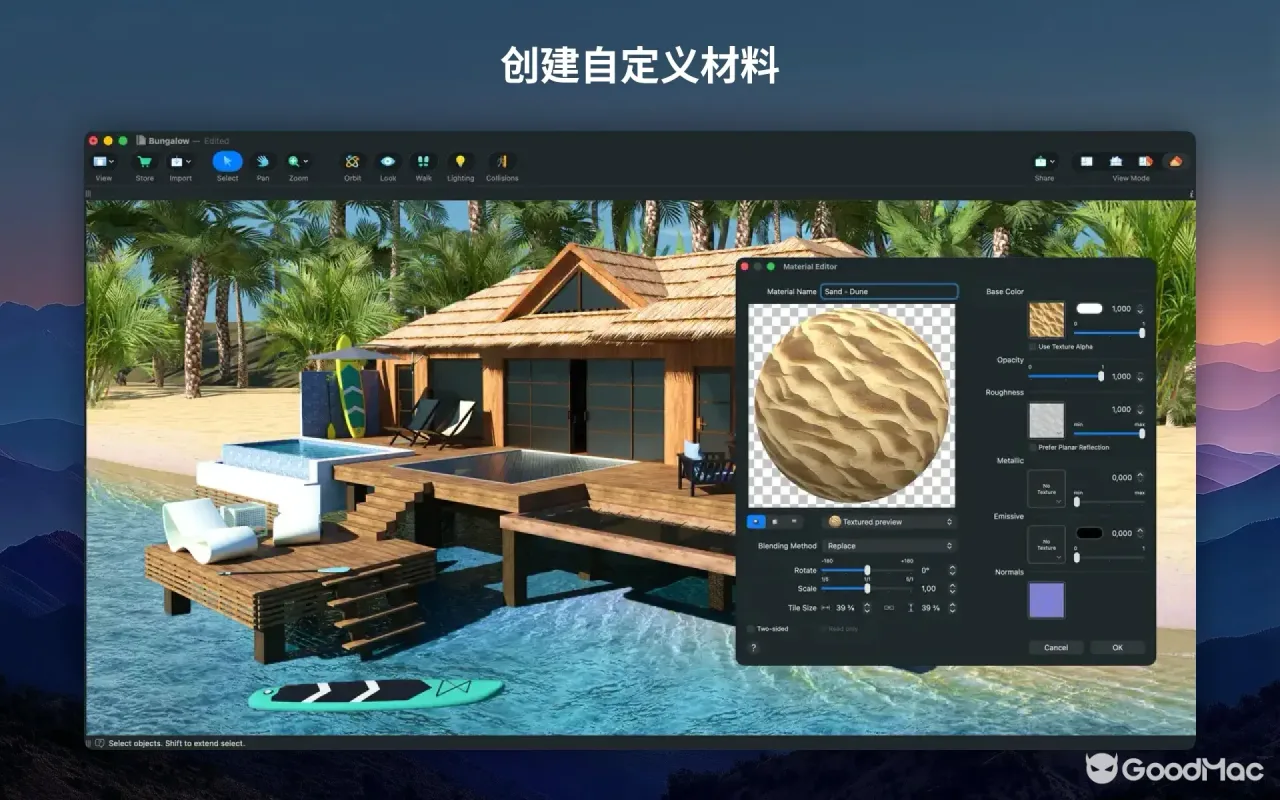Choose the Orbit navigation tool
The width and height of the screenshot is (1280, 800).
tap(352, 162)
